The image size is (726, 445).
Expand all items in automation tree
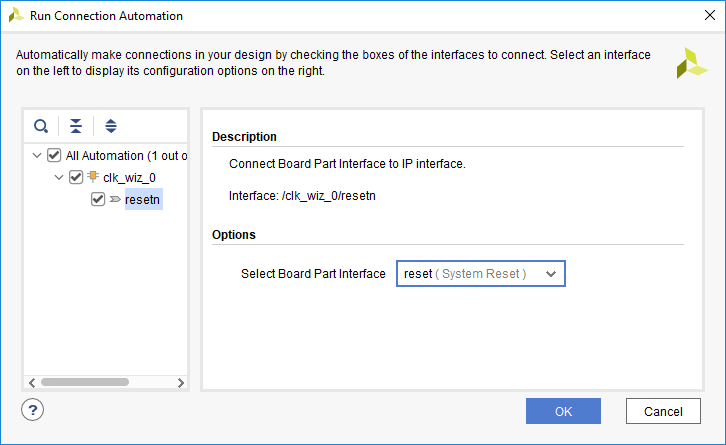pyautogui.click(x=111, y=125)
